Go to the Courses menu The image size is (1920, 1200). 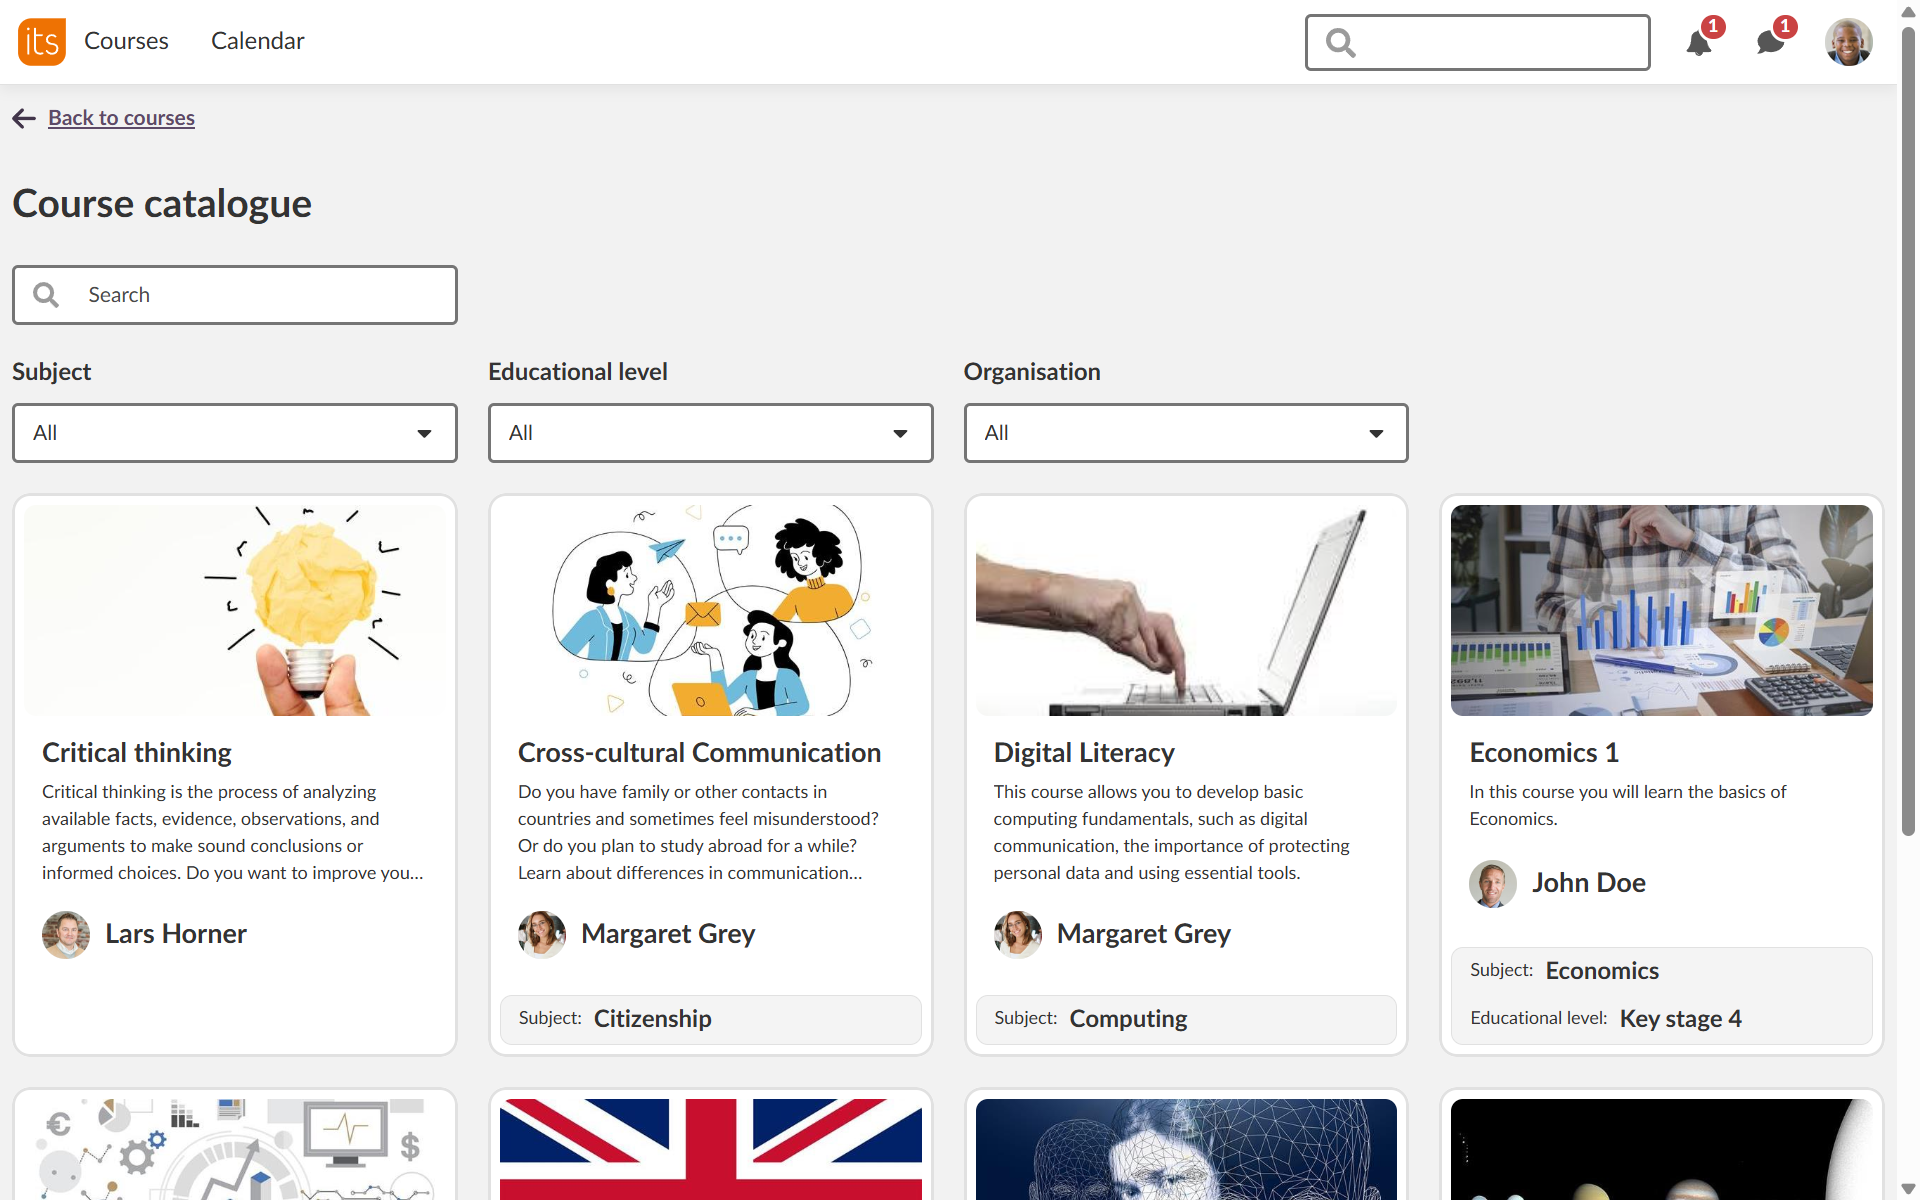tap(126, 41)
